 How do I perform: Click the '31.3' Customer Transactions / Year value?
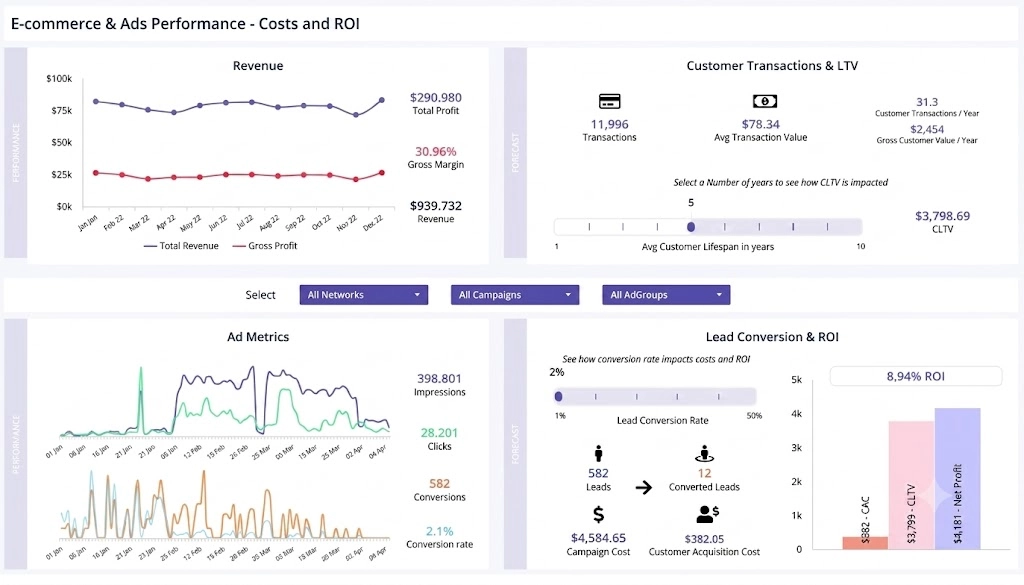(927, 102)
